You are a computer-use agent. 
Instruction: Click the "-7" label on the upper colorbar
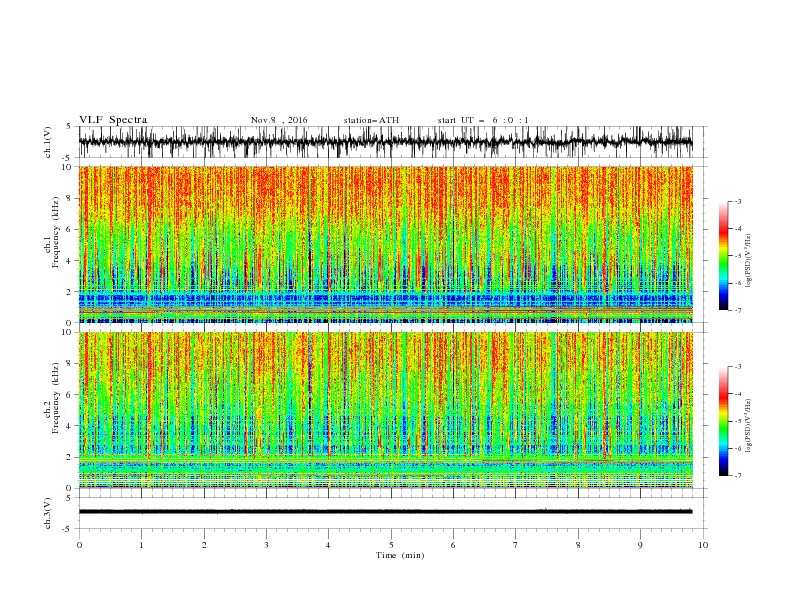click(x=737, y=310)
